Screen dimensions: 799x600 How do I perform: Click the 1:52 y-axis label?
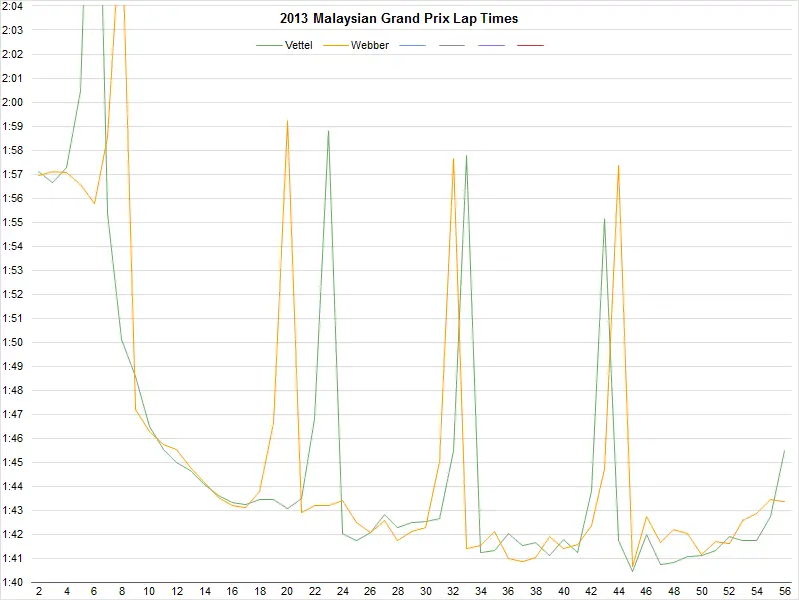tap(13, 294)
